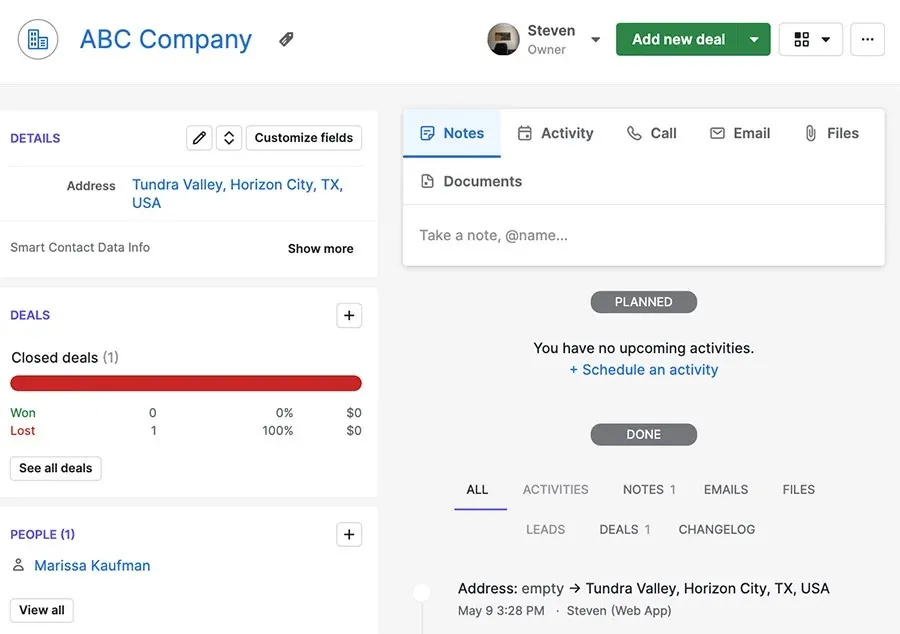900x634 pixels.
Task: Open the Steven owner dropdown arrow
Action: click(x=595, y=39)
